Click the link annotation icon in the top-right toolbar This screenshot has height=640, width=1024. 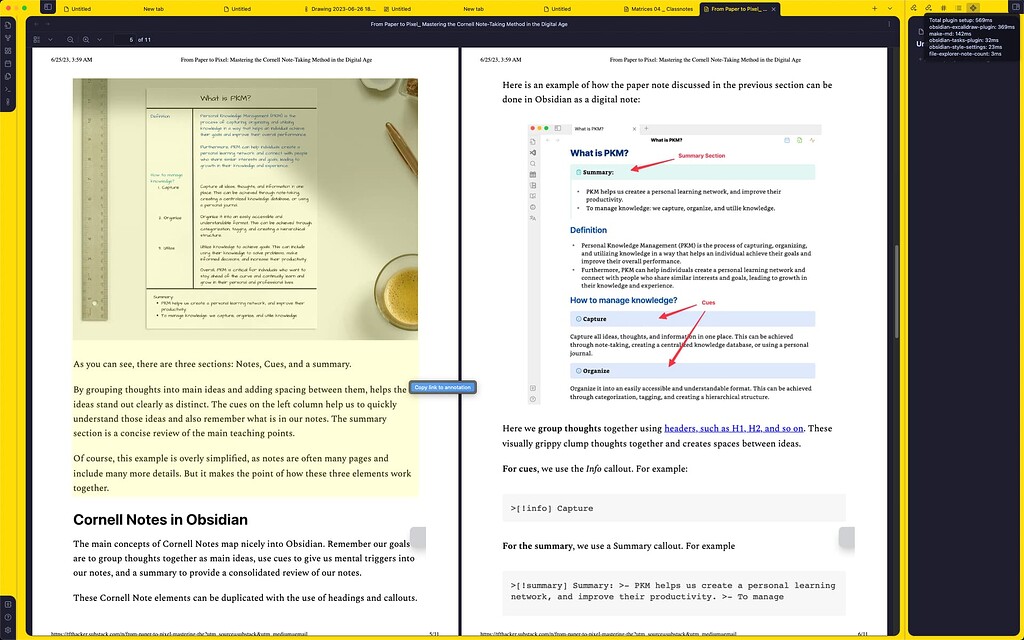coord(914,8)
